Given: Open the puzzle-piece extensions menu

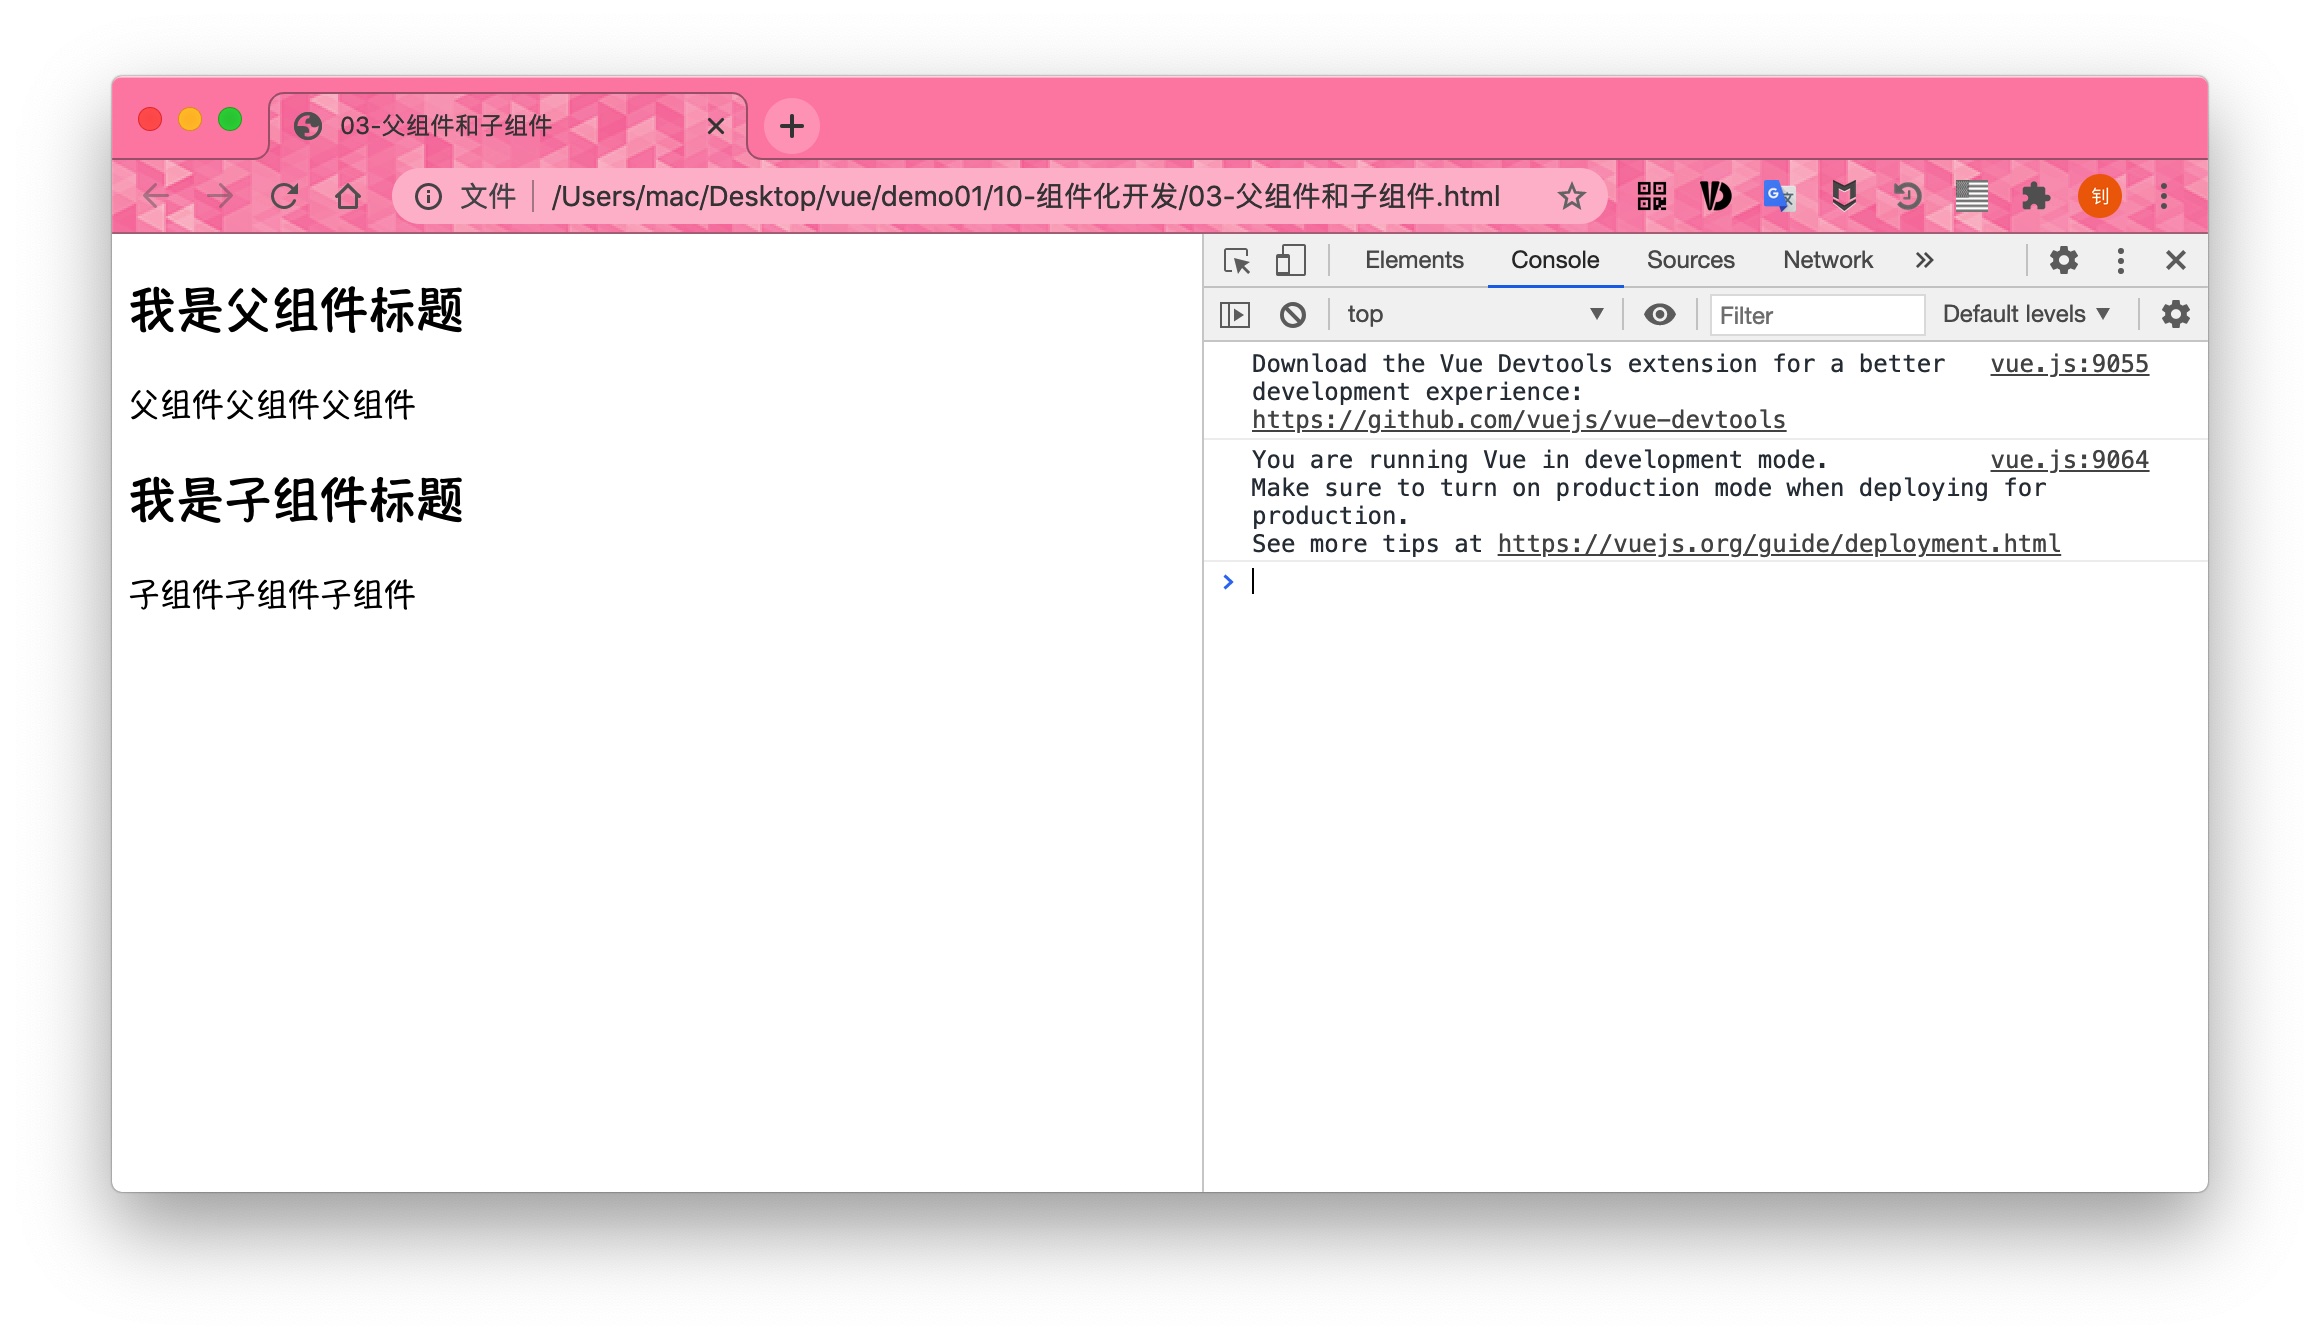Looking at the screenshot, I should [2035, 196].
